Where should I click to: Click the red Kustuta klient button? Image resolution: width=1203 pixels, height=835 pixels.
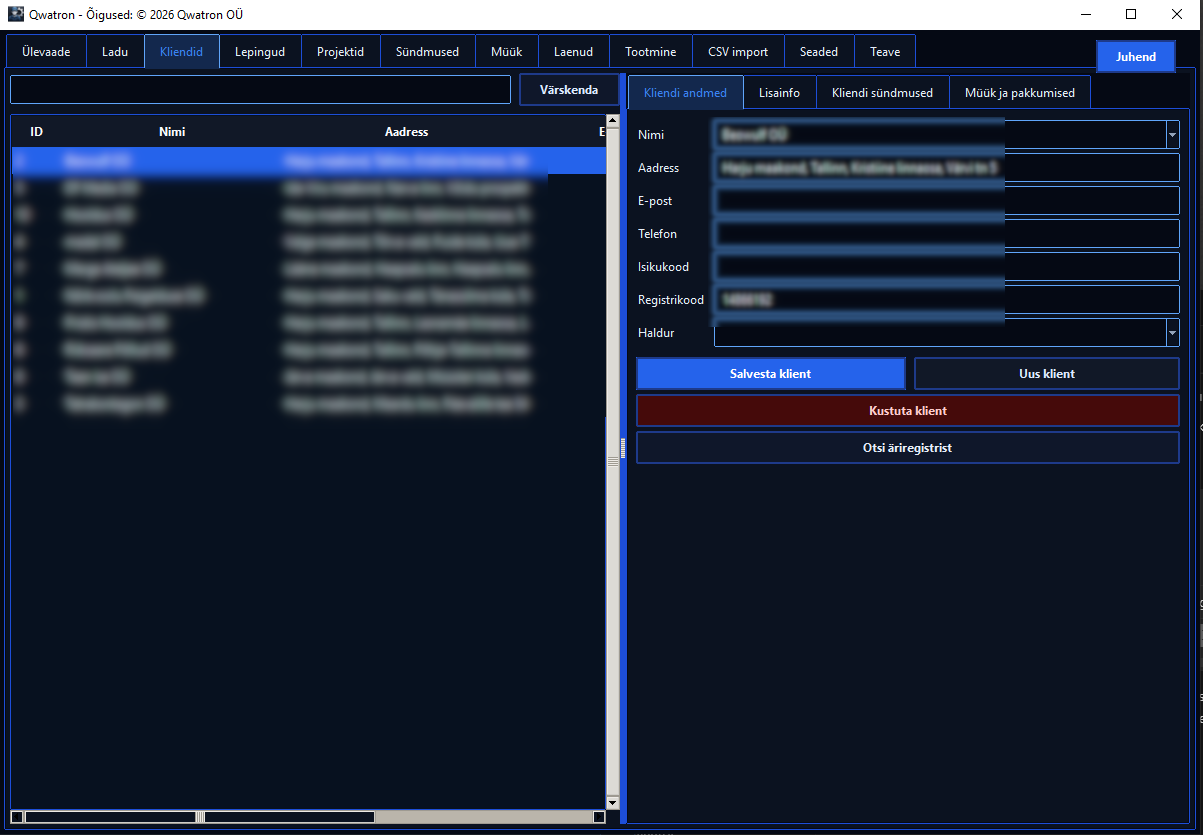(x=908, y=411)
